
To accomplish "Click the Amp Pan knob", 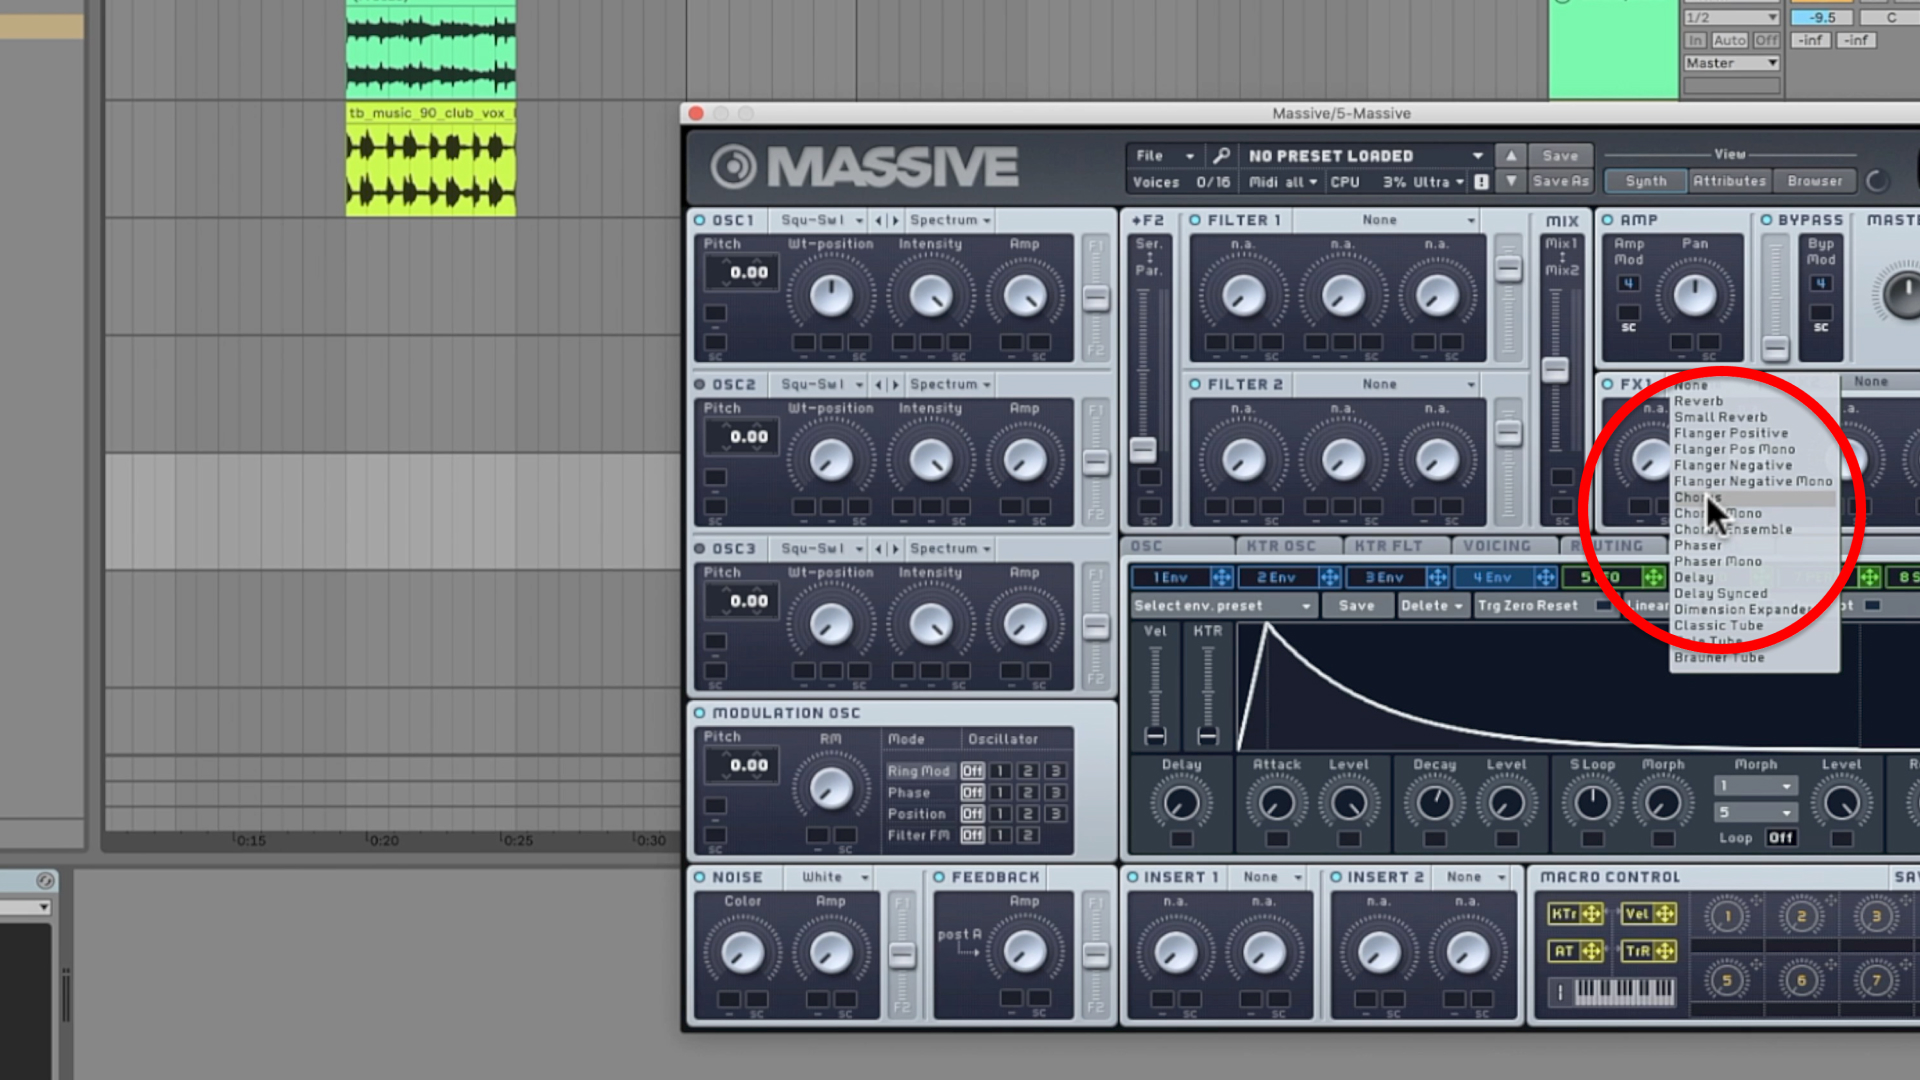I will click(x=1694, y=295).
